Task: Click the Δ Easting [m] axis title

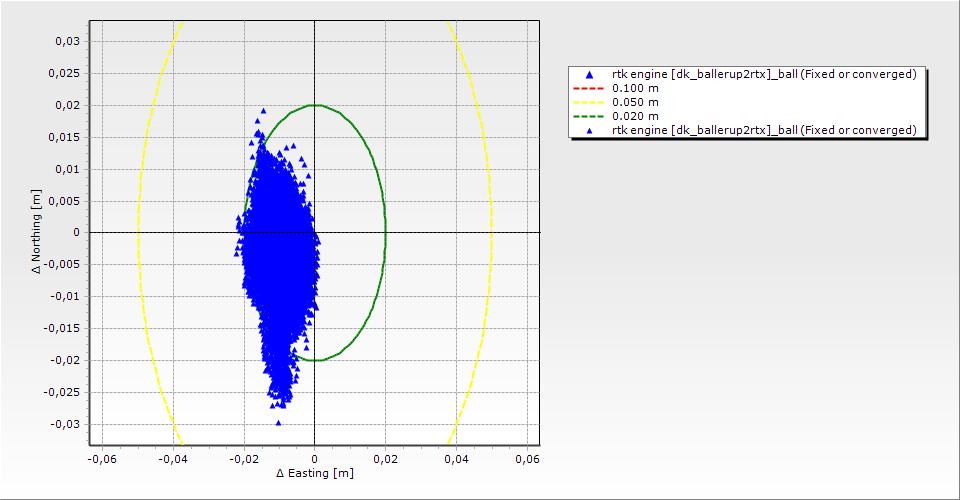Action: pyautogui.click(x=314, y=473)
